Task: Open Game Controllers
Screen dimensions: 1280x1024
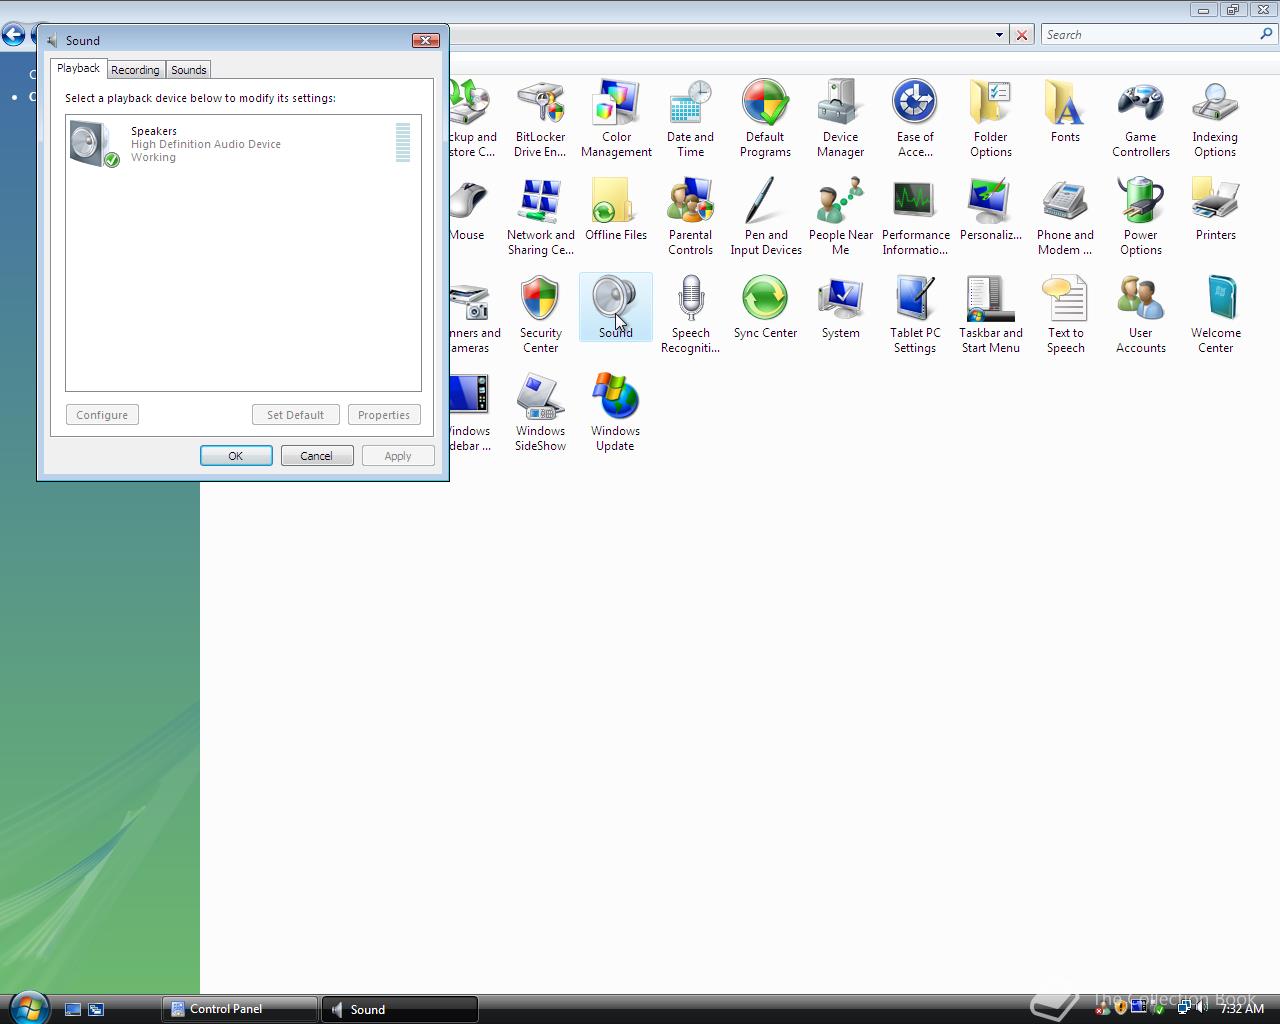Action: coord(1140,119)
